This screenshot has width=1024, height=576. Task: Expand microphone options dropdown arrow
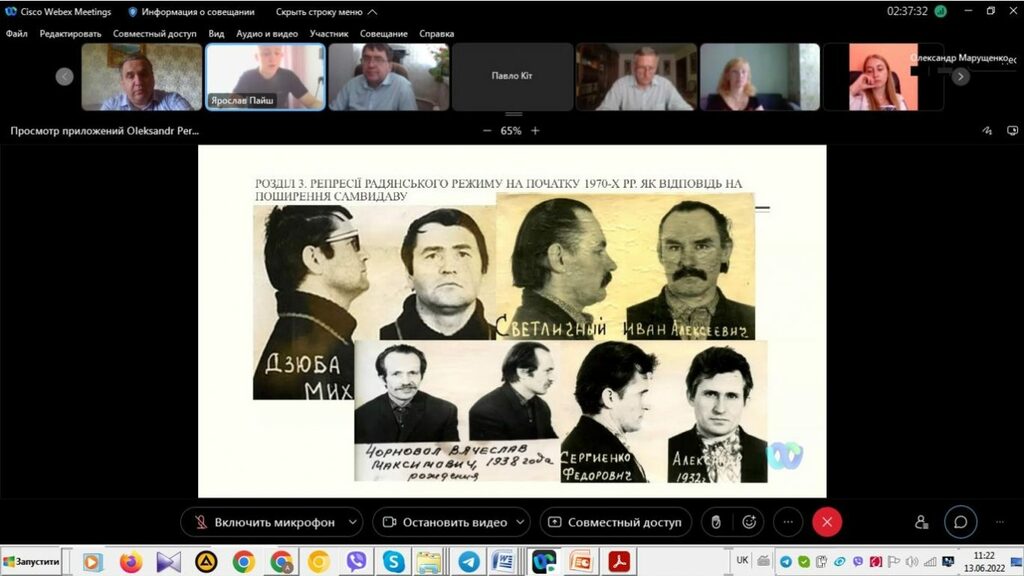point(352,522)
